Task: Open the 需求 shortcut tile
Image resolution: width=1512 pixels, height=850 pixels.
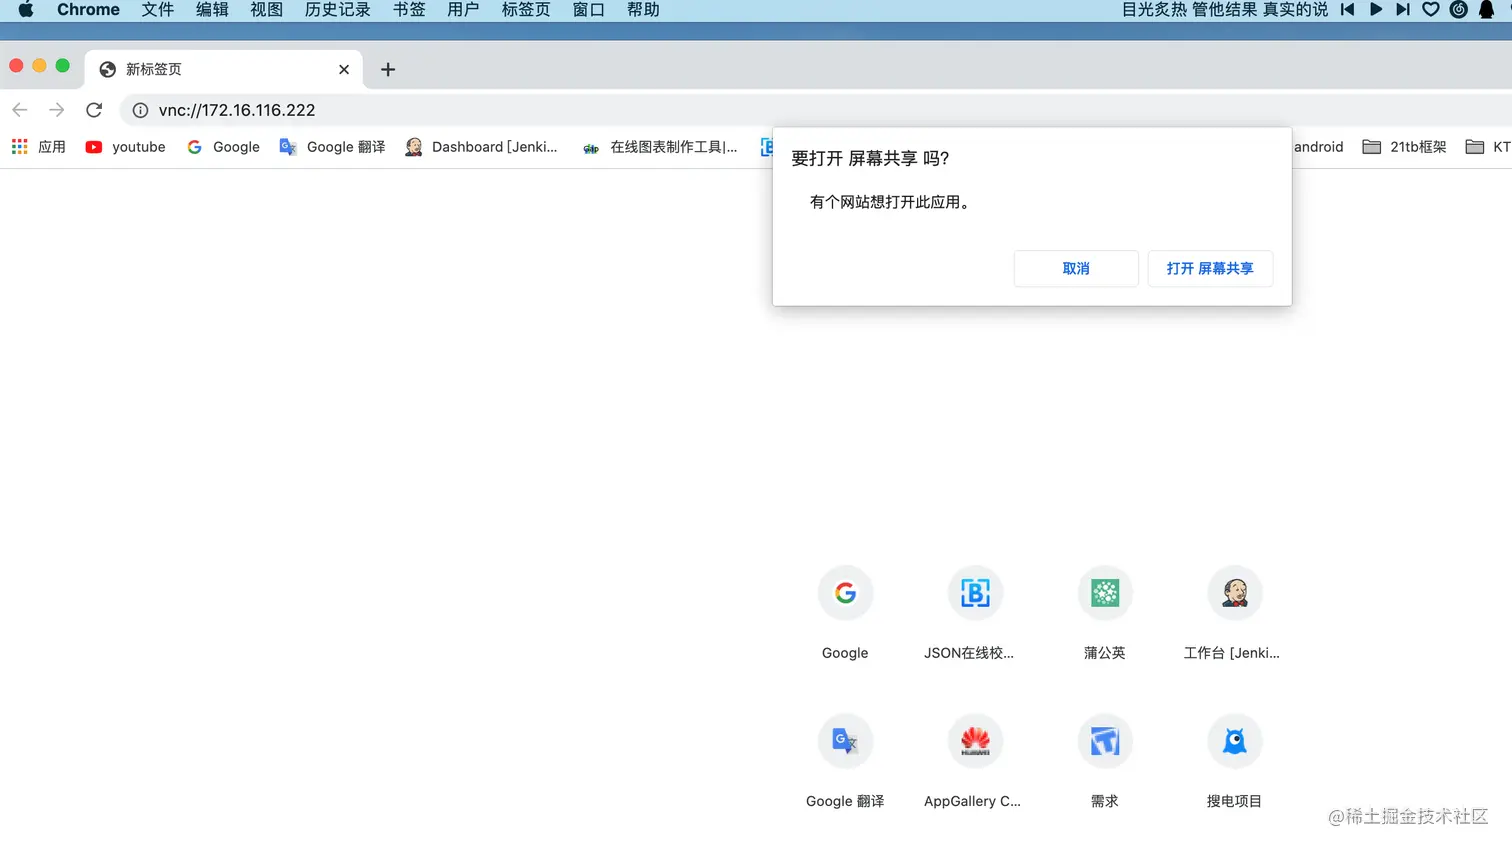Action: point(1105,761)
